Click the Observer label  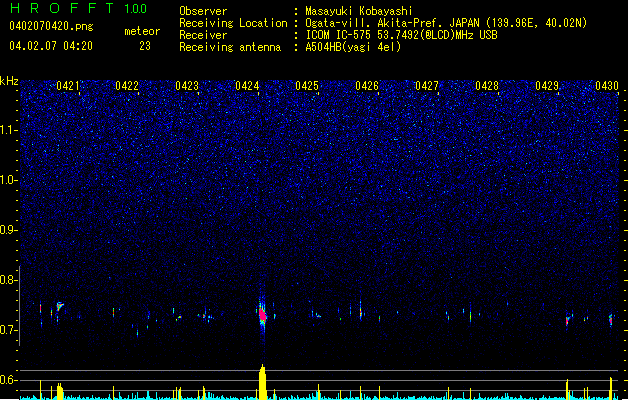pyautogui.click(x=203, y=11)
